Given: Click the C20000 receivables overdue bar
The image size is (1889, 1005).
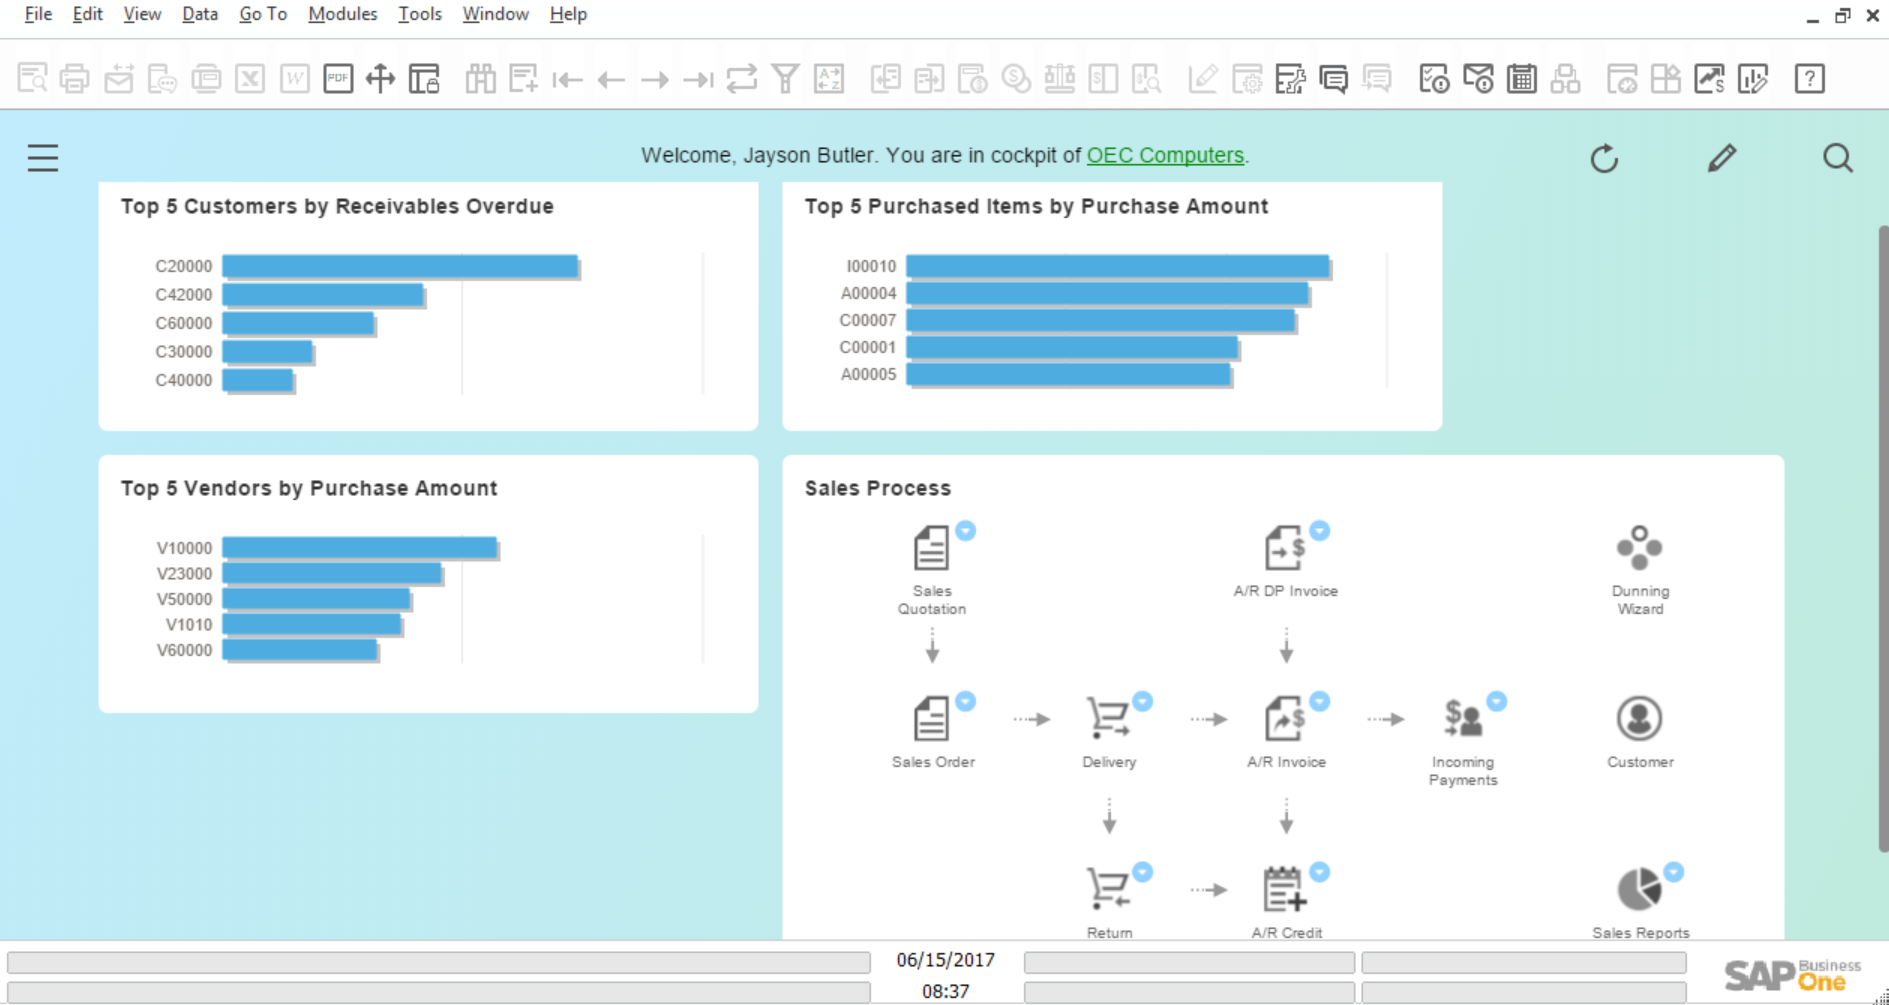Looking at the screenshot, I should [400, 266].
